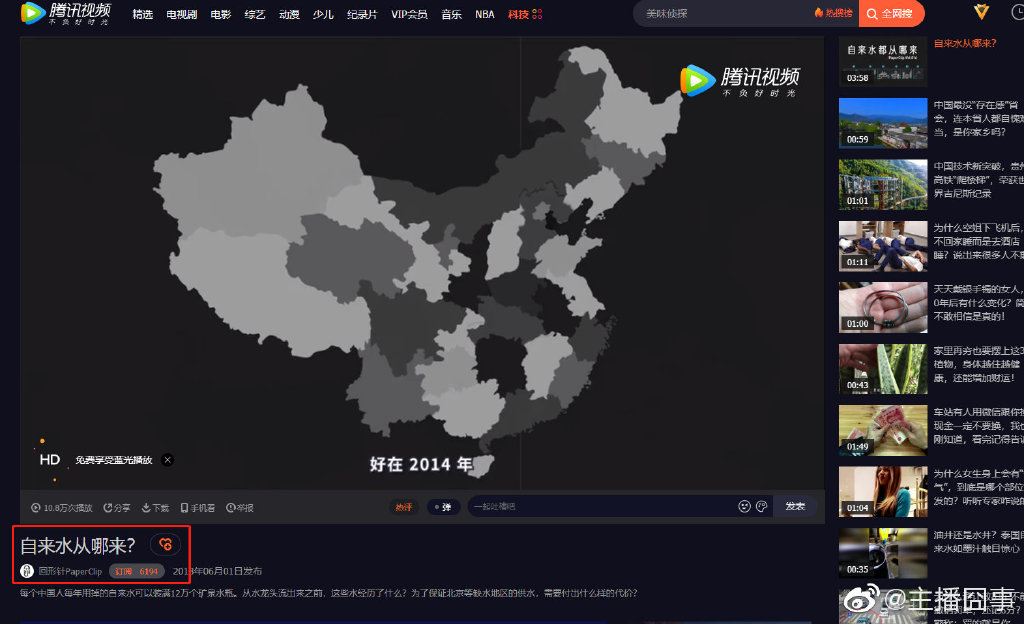The width and height of the screenshot is (1024, 624).
Task: Open watch history via the clock icon
Action: tap(1018, 14)
